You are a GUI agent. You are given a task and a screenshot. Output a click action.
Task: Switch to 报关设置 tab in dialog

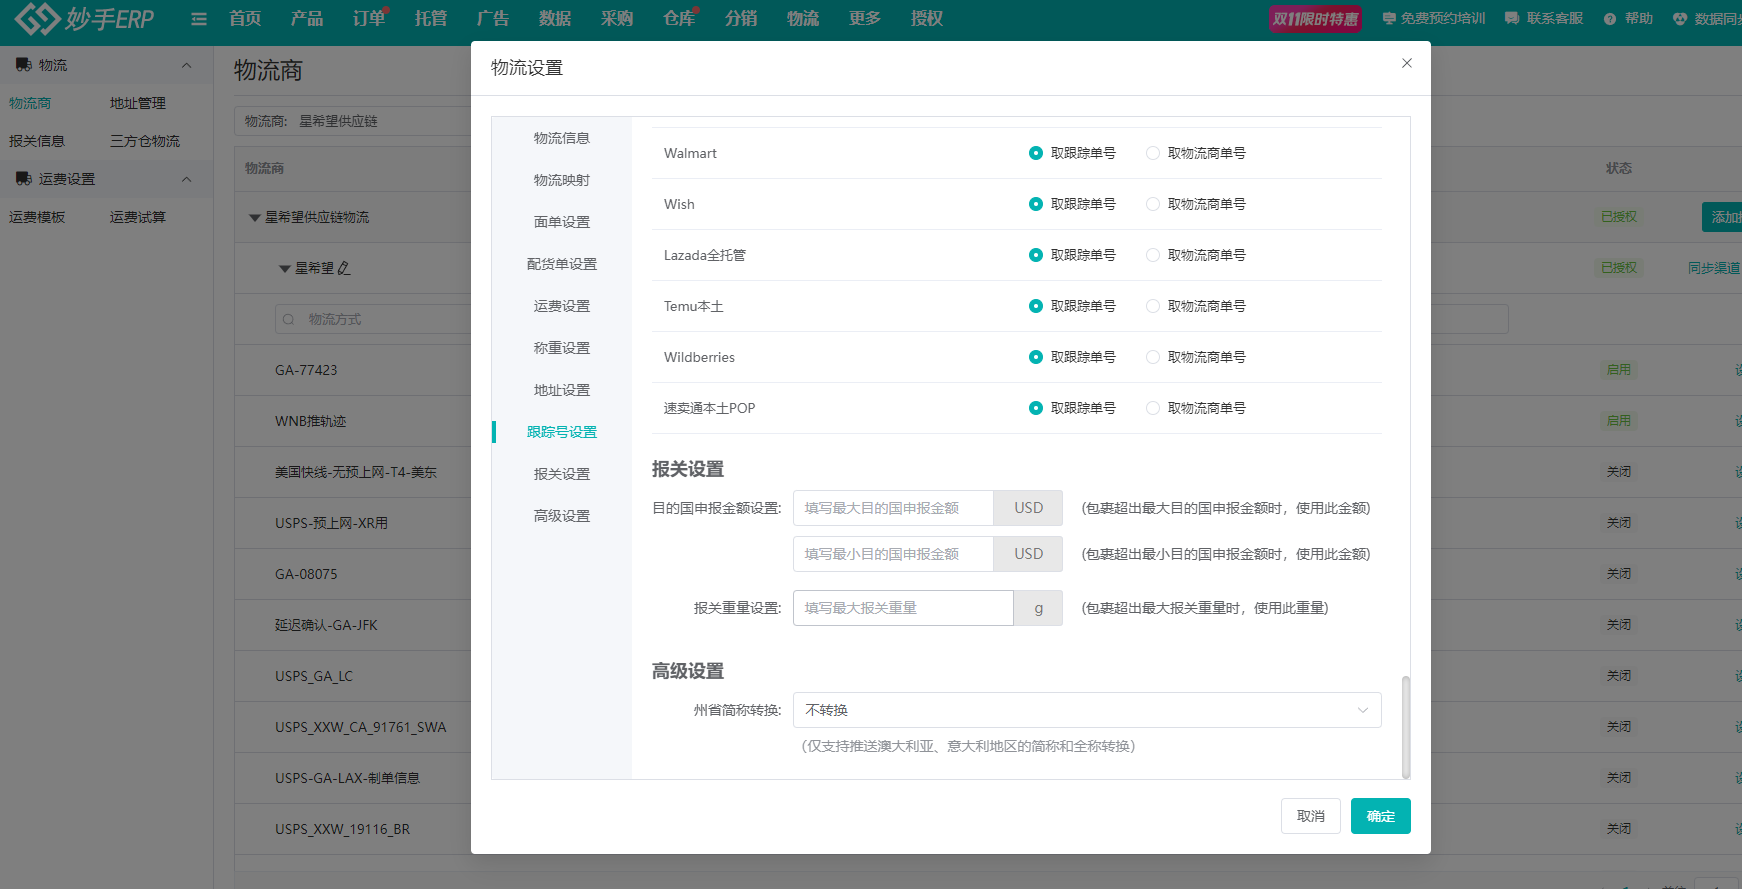click(561, 474)
